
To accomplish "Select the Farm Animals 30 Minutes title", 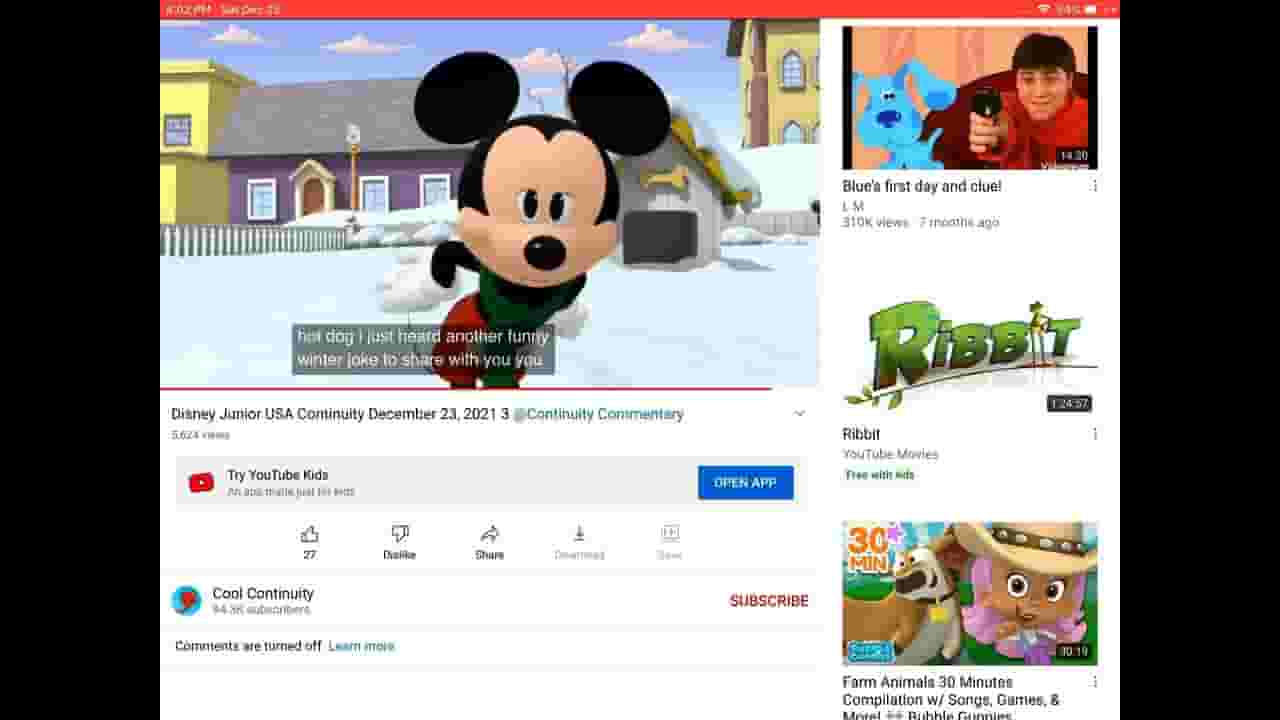I will (x=951, y=699).
